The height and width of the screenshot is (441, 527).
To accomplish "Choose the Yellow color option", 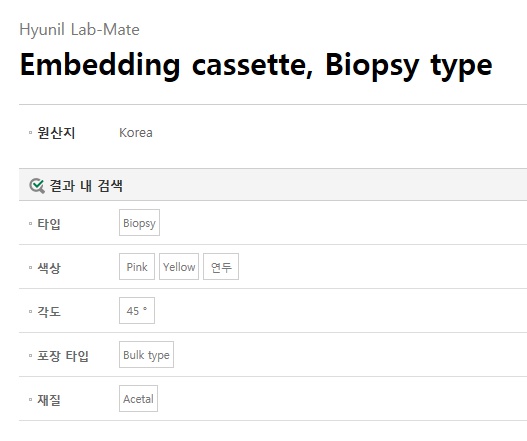I will 179,267.
